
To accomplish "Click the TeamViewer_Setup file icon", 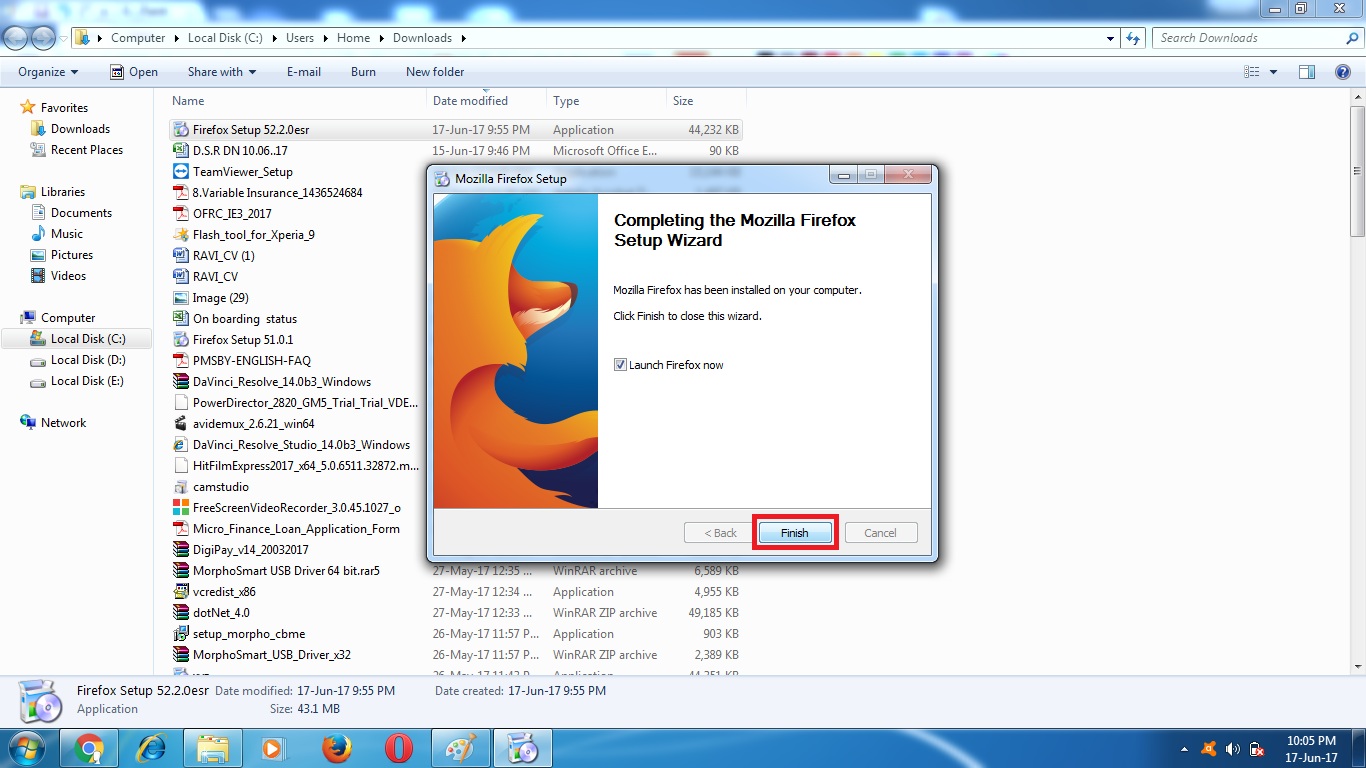I will (x=181, y=172).
